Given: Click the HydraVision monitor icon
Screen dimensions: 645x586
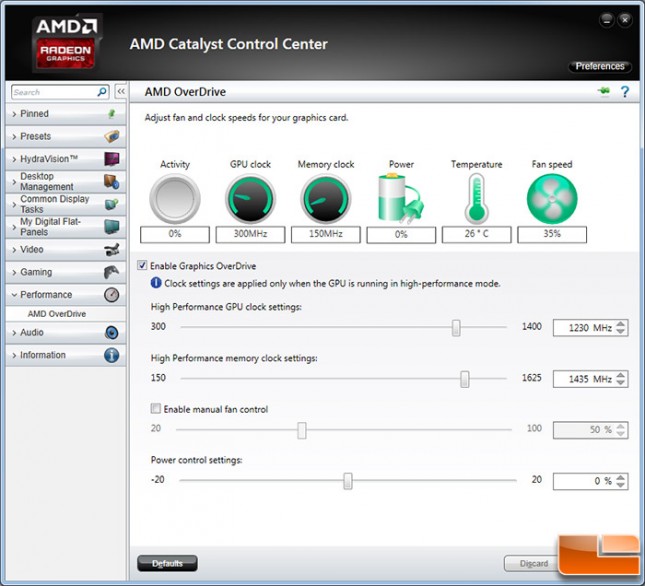Looking at the screenshot, I should click(x=111, y=159).
